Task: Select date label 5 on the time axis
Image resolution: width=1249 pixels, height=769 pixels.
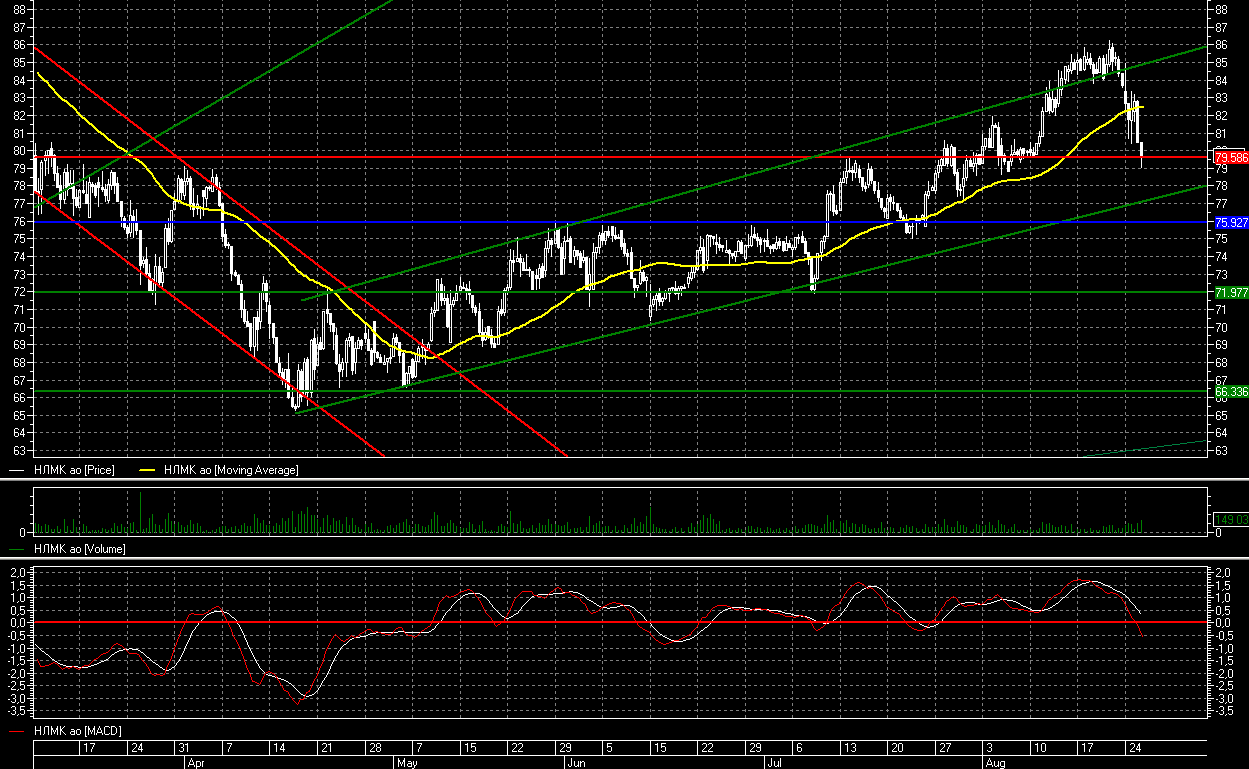Action: click(608, 748)
